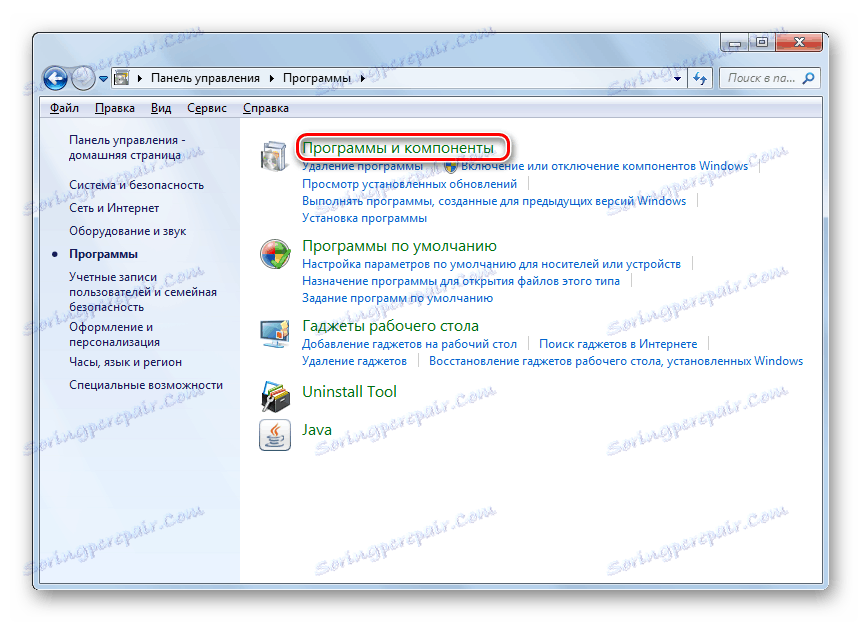This screenshot has width=862, height=623.
Task: Click Установка программы link
Action: (364, 218)
